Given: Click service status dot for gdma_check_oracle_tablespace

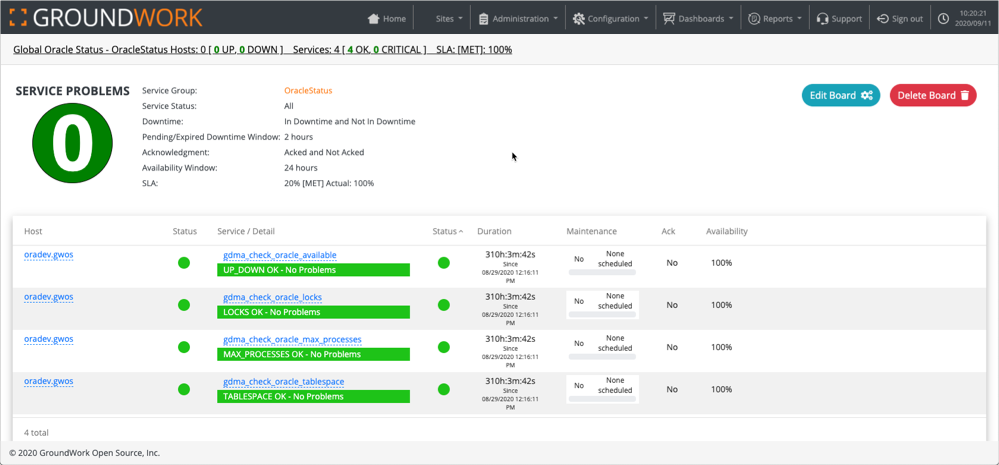Looking at the screenshot, I should pos(444,389).
